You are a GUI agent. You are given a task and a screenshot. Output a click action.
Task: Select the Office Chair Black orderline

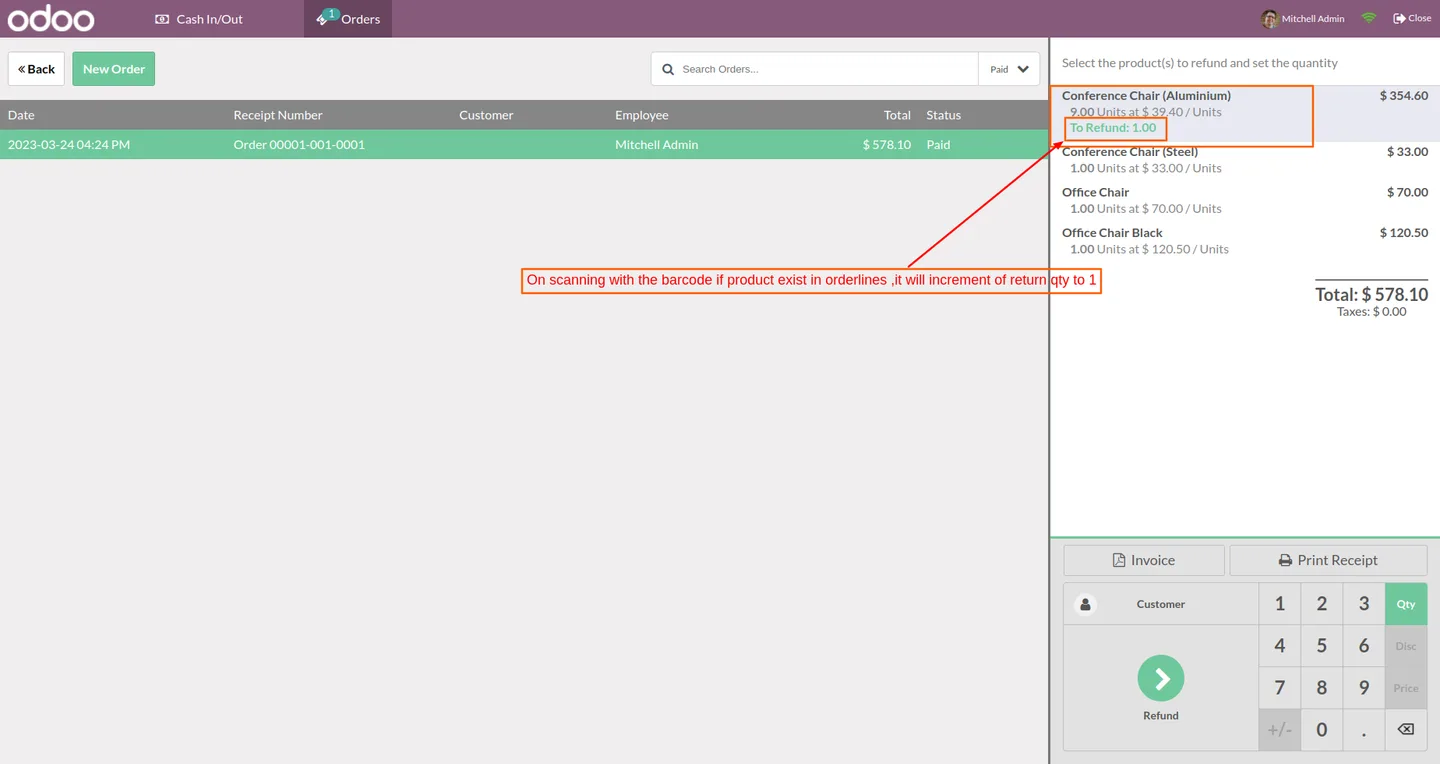1245,241
